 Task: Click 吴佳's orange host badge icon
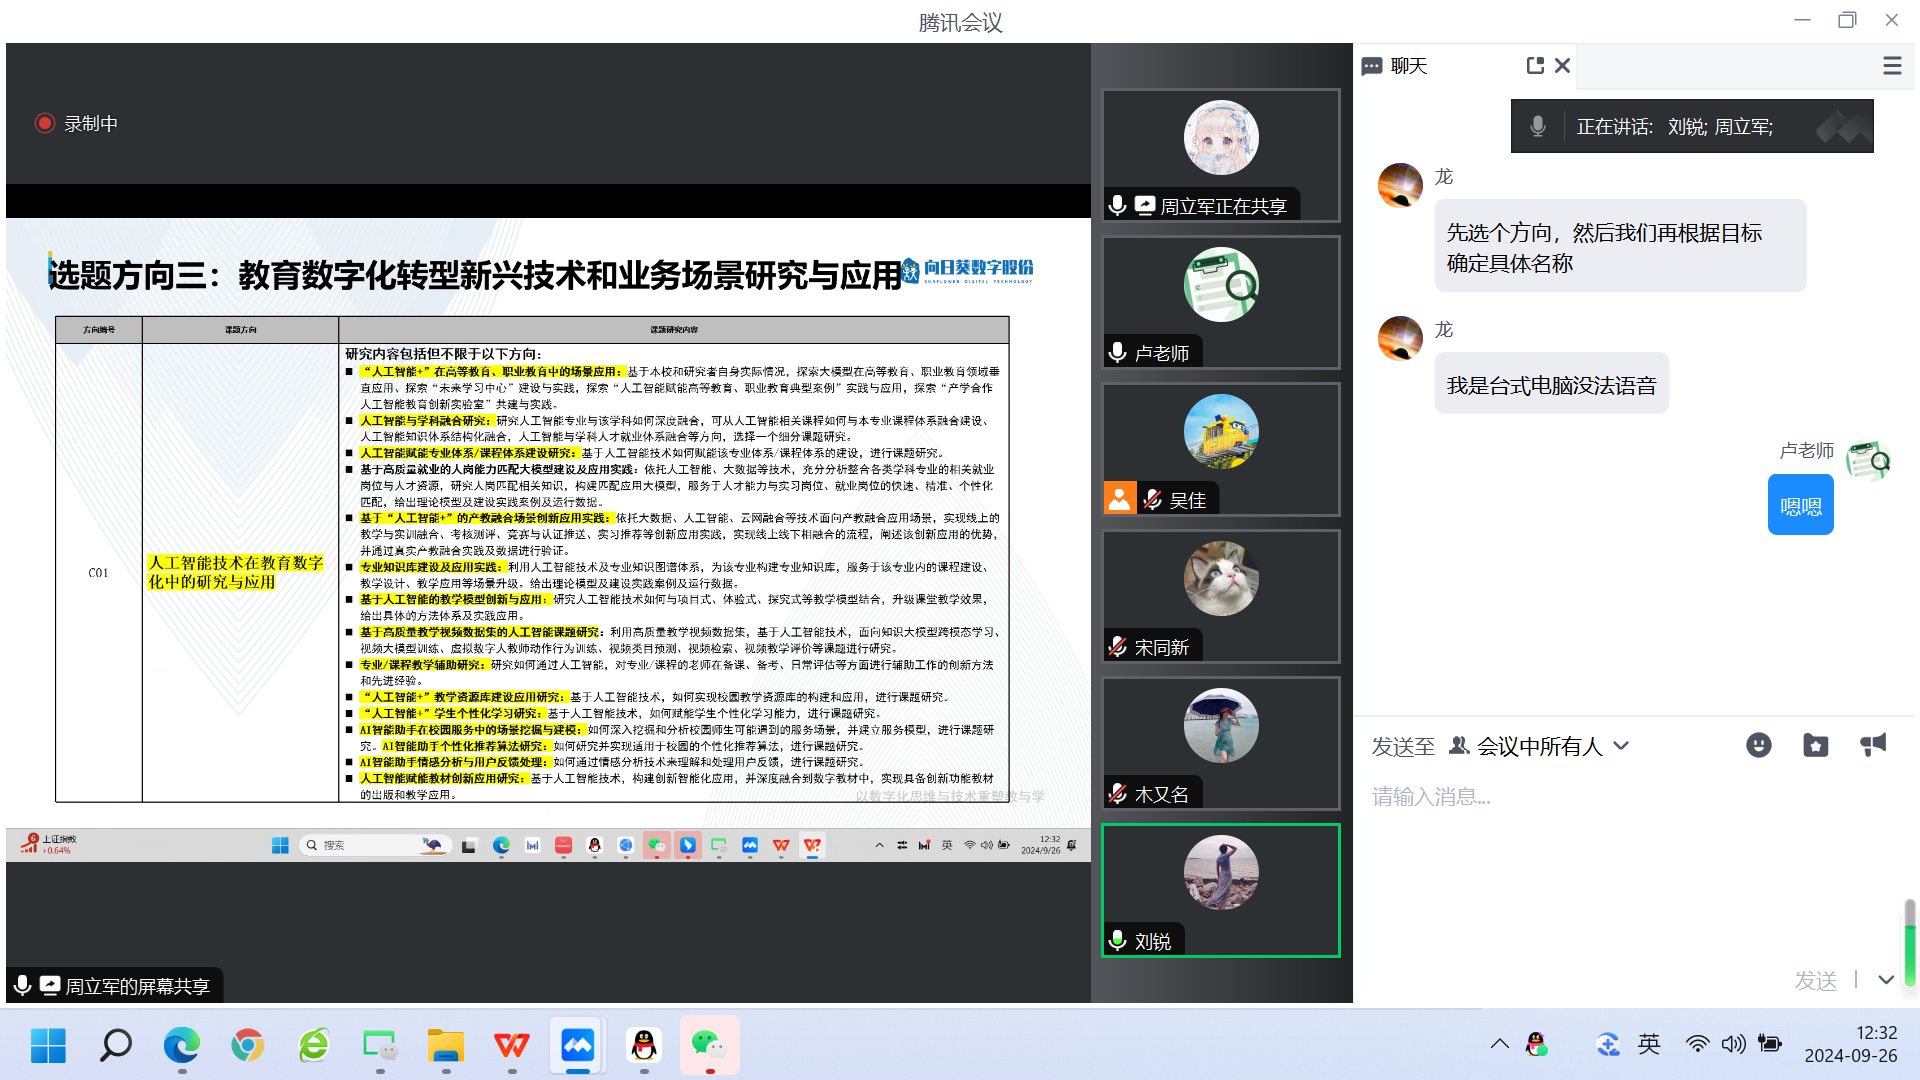(1120, 498)
